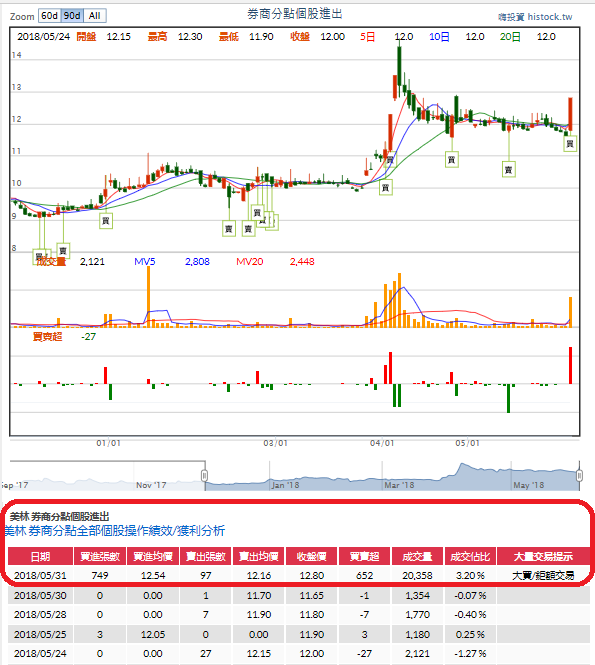The image size is (595, 665).
Task: Click the 成交佔比 column header
Action: click(x=470, y=556)
